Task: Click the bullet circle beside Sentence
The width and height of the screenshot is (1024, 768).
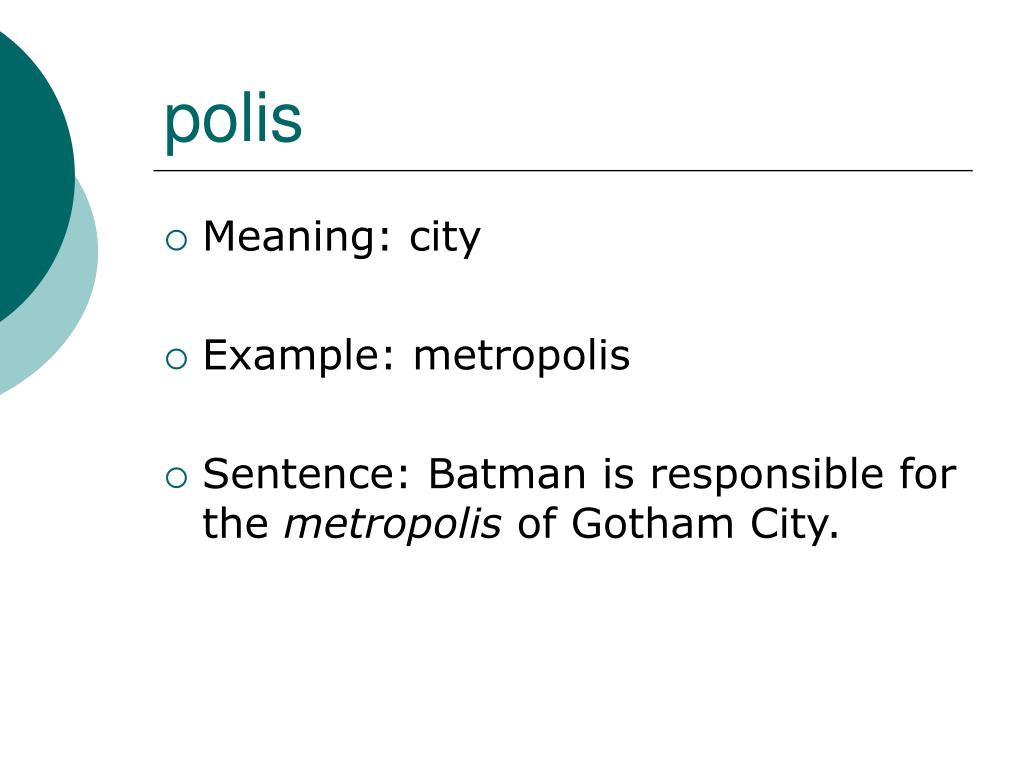Action: [x=176, y=479]
